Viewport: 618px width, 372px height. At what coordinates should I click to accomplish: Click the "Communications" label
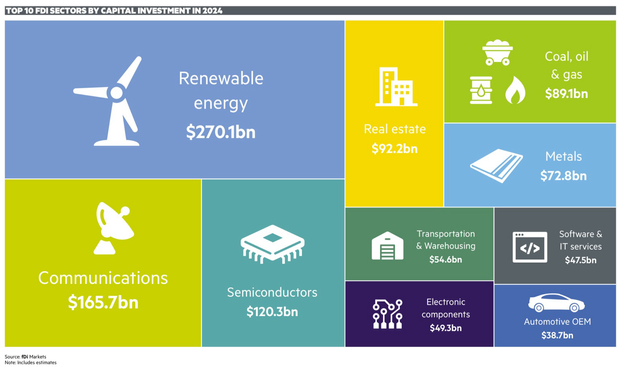click(103, 278)
